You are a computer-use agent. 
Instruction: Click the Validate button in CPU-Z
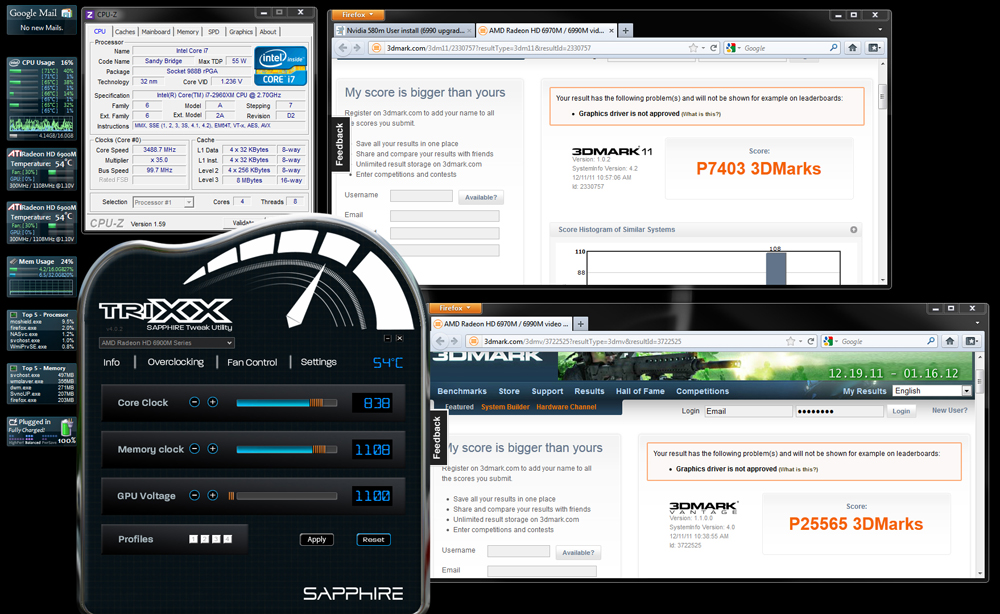(x=243, y=223)
